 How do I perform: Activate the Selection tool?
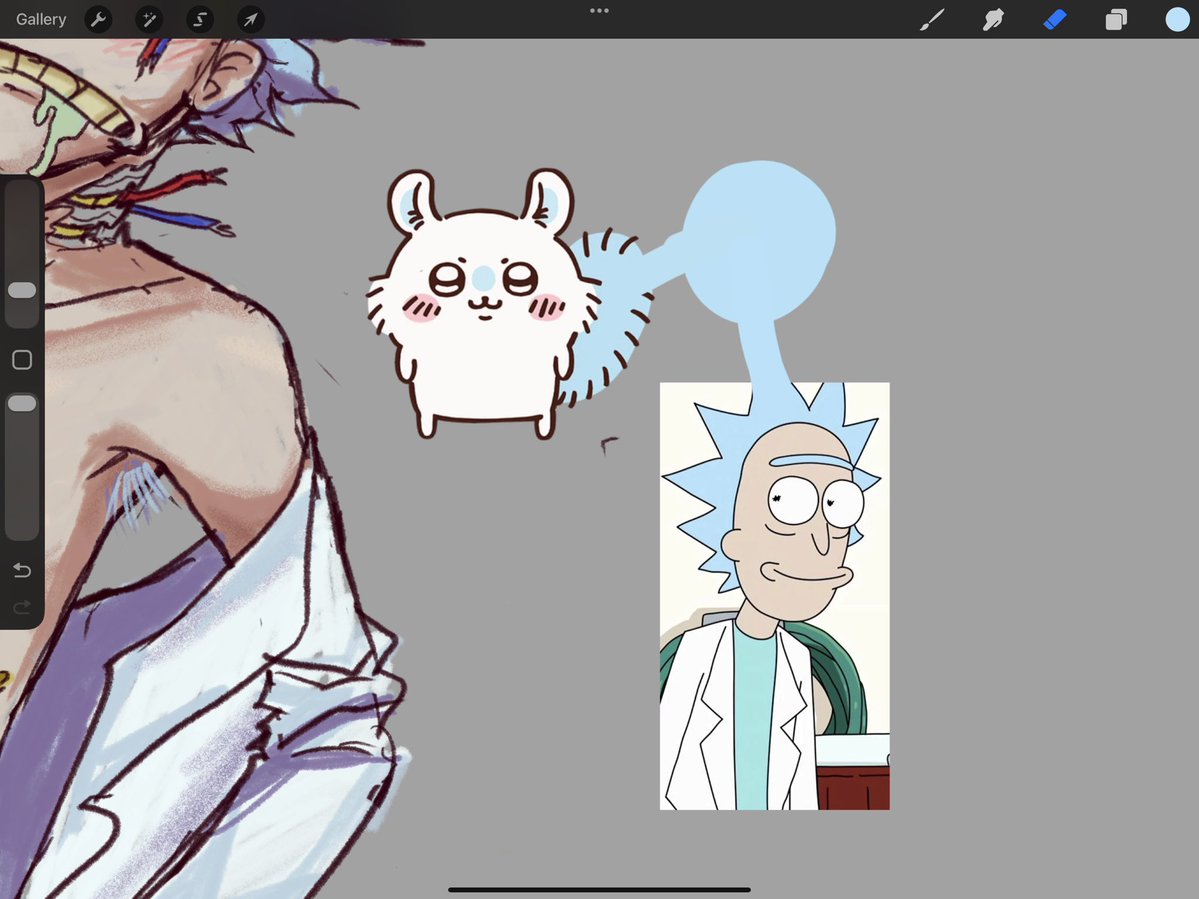pyautogui.click(x=200, y=19)
